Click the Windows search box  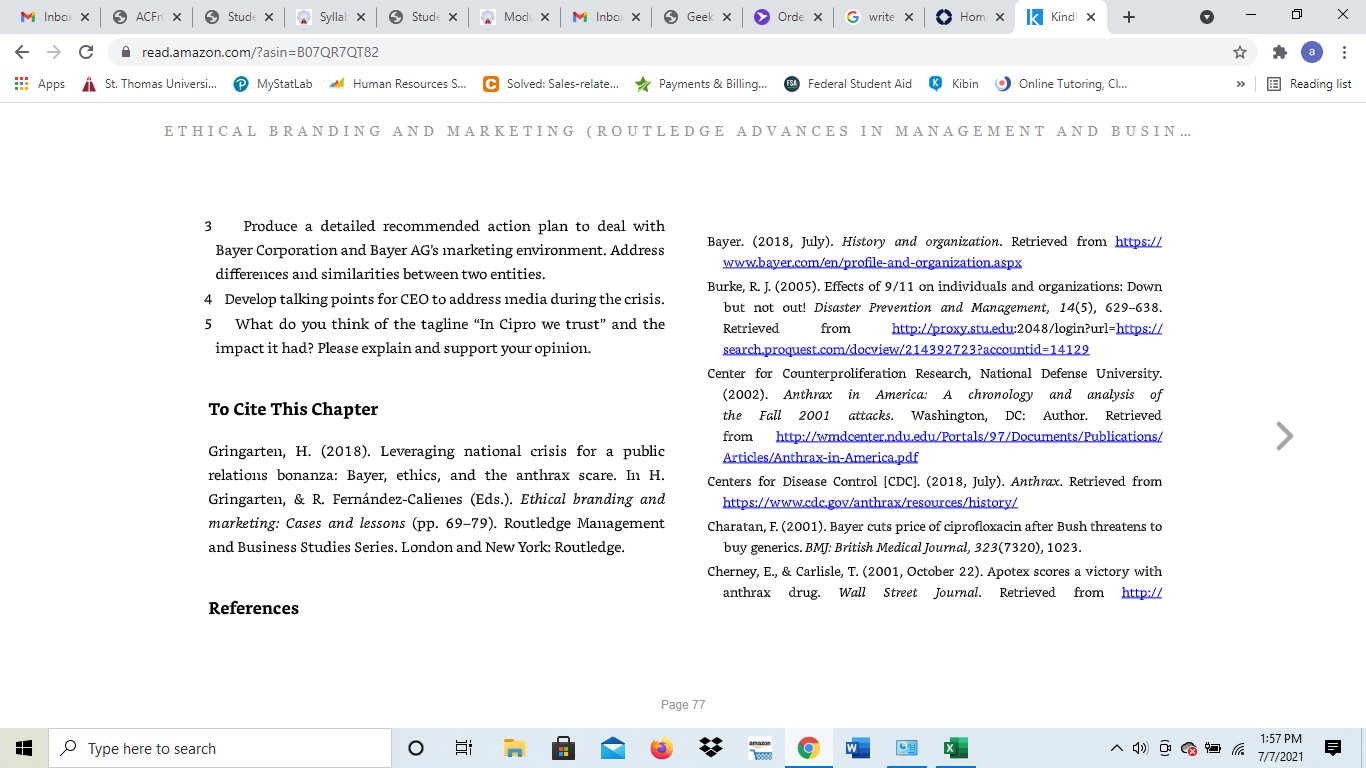219,748
